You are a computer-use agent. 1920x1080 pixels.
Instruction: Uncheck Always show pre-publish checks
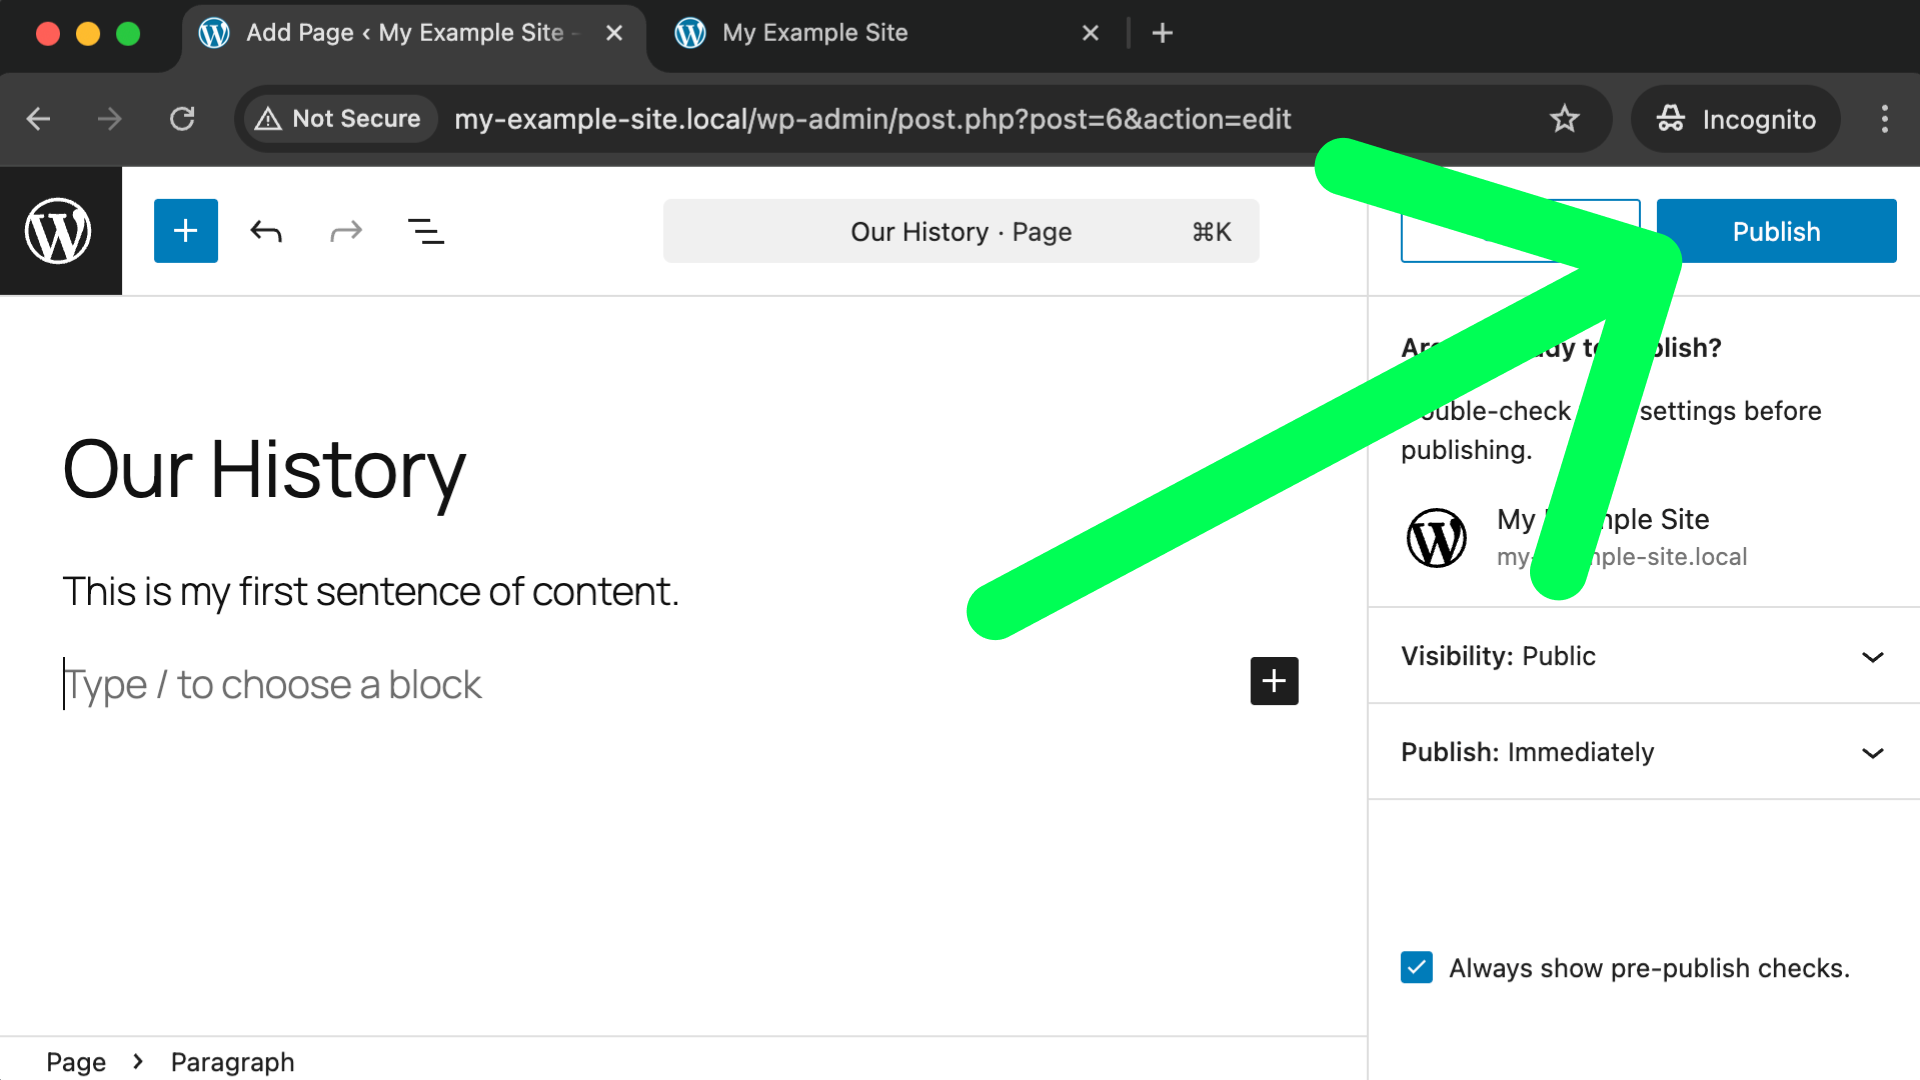(1416, 968)
